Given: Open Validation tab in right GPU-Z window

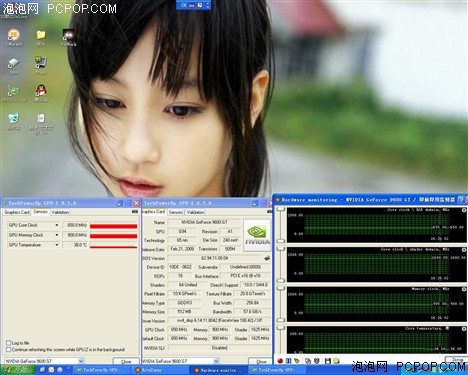Looking at the screenshot, I should (x=195, y=212).
